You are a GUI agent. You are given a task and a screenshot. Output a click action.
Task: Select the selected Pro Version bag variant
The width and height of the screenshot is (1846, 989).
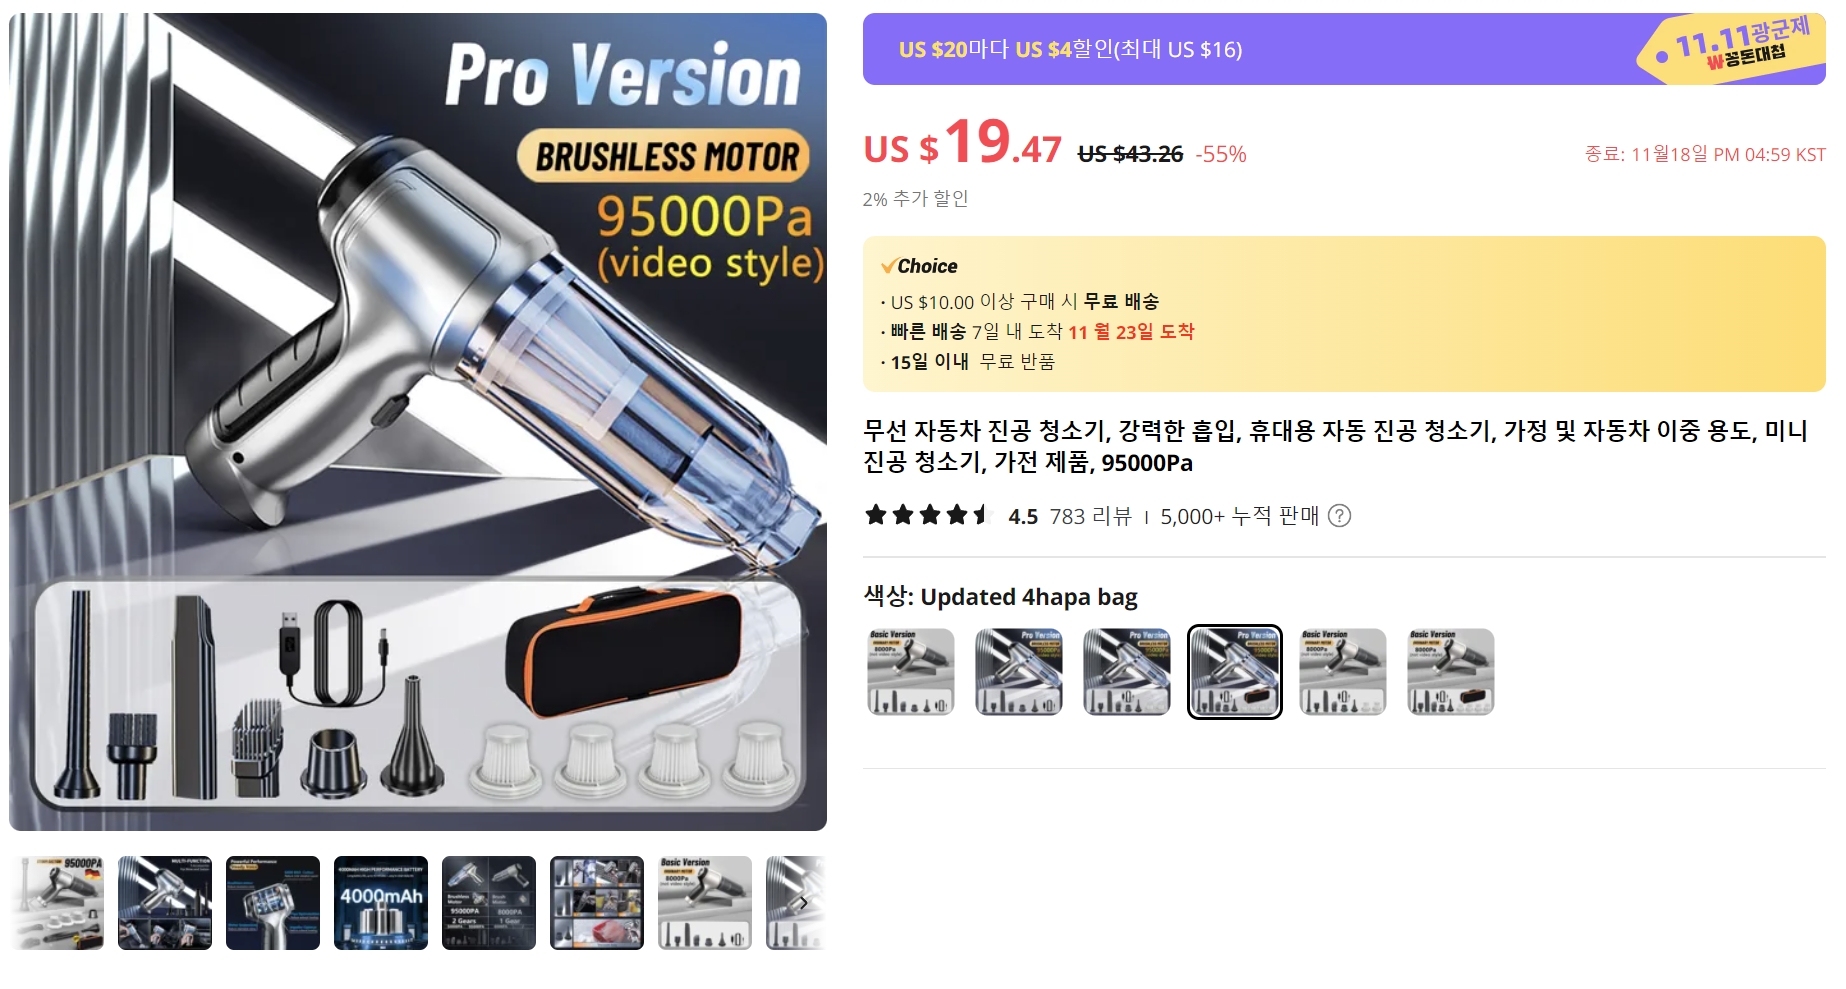point(1235,672)
